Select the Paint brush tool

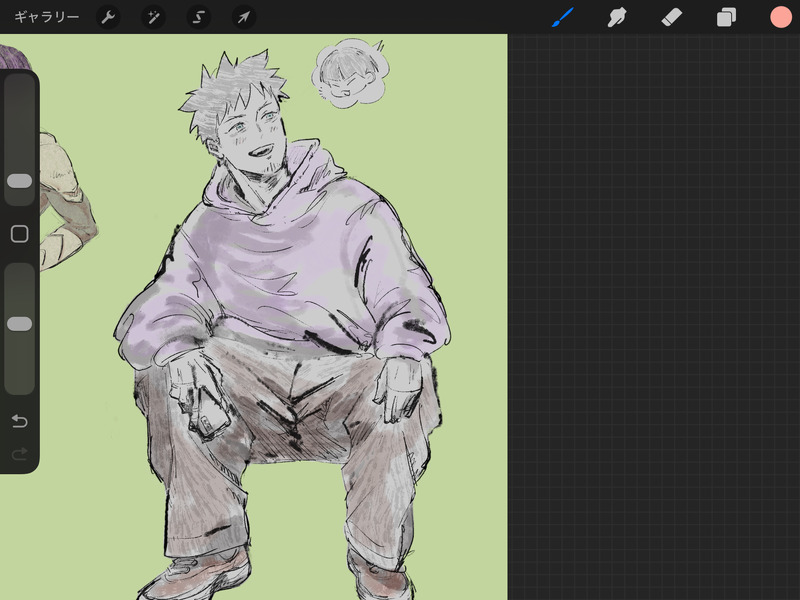(563, 17)
